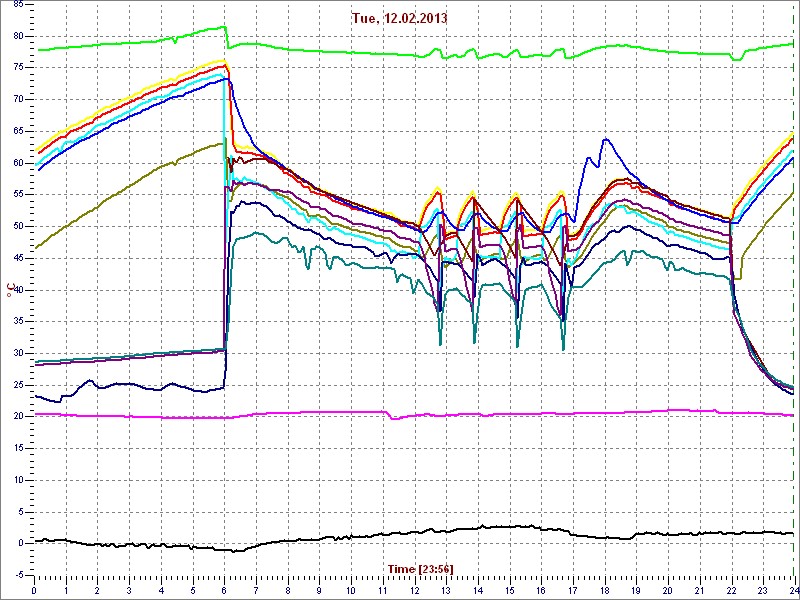Click y-axis value 65
This screenshot has height=600, width=800.
(18, 132)
